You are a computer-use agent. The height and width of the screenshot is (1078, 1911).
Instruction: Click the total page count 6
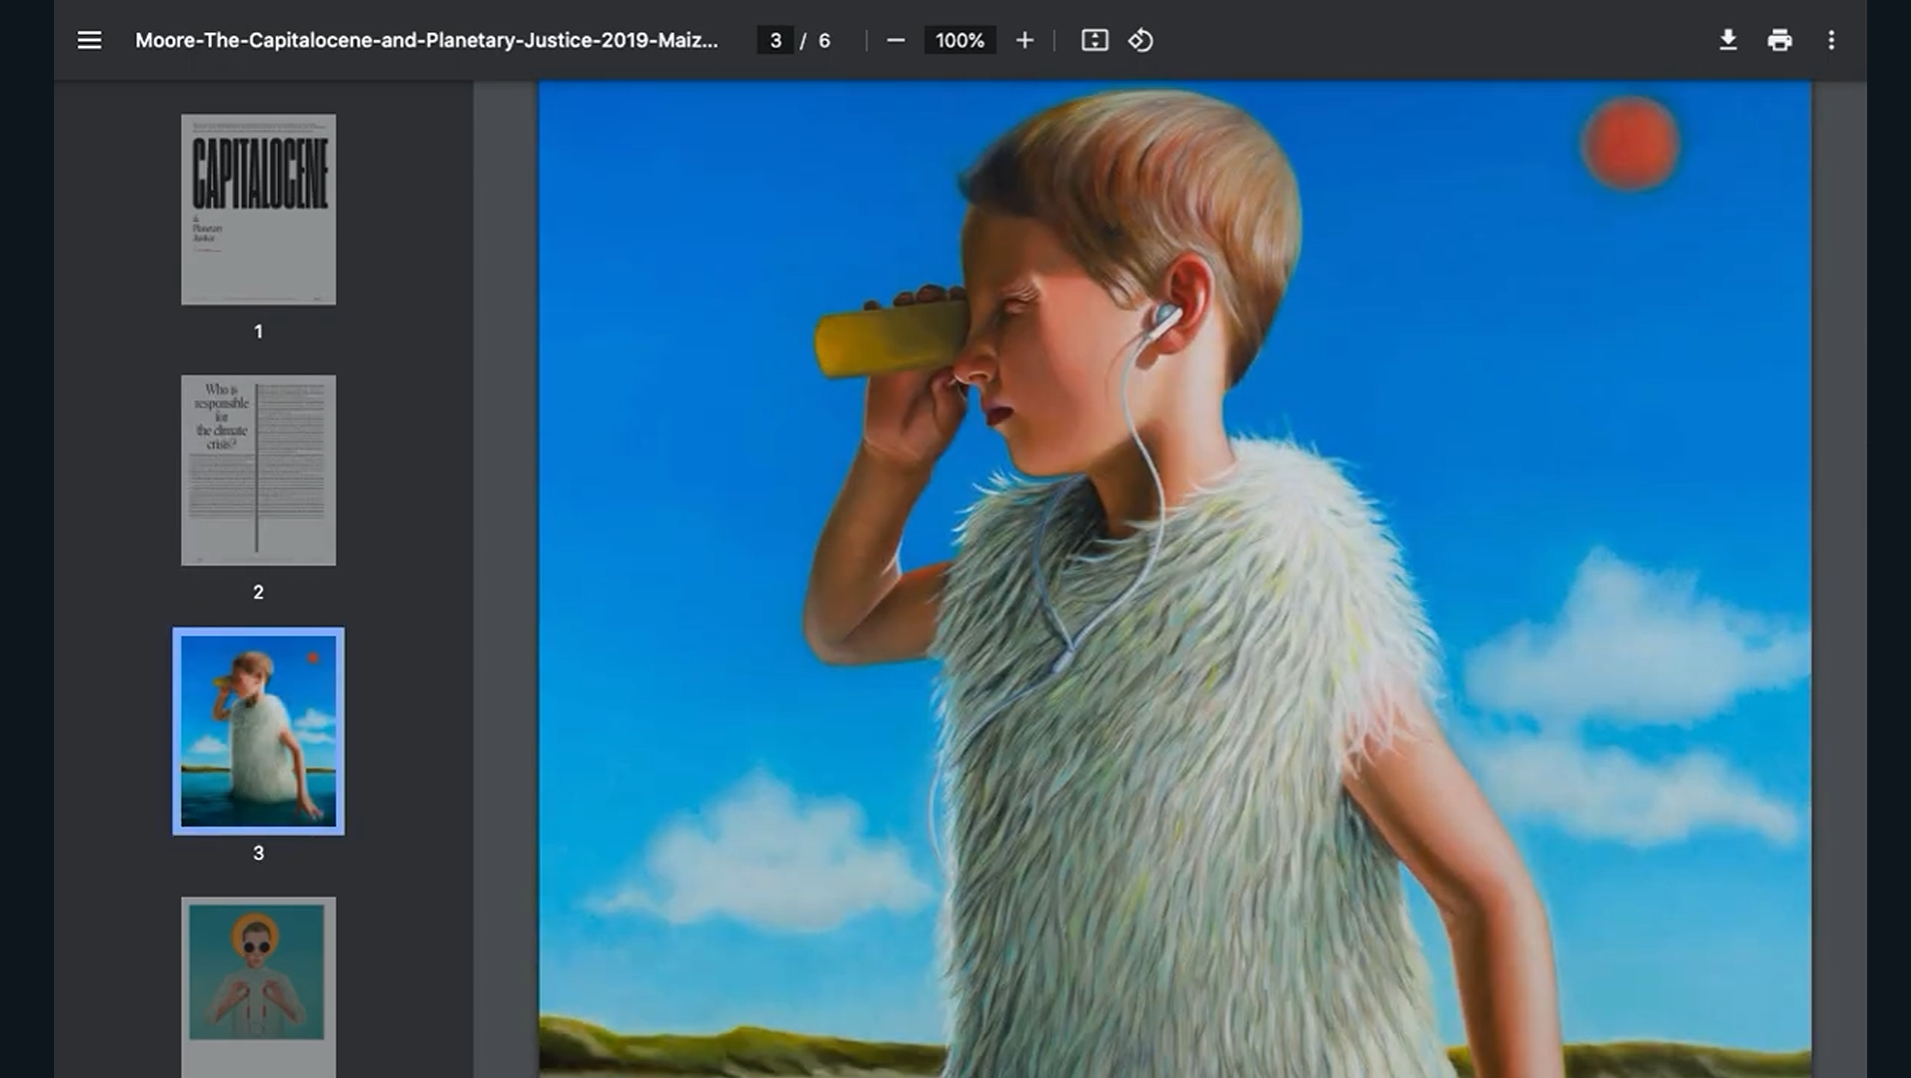824,40
